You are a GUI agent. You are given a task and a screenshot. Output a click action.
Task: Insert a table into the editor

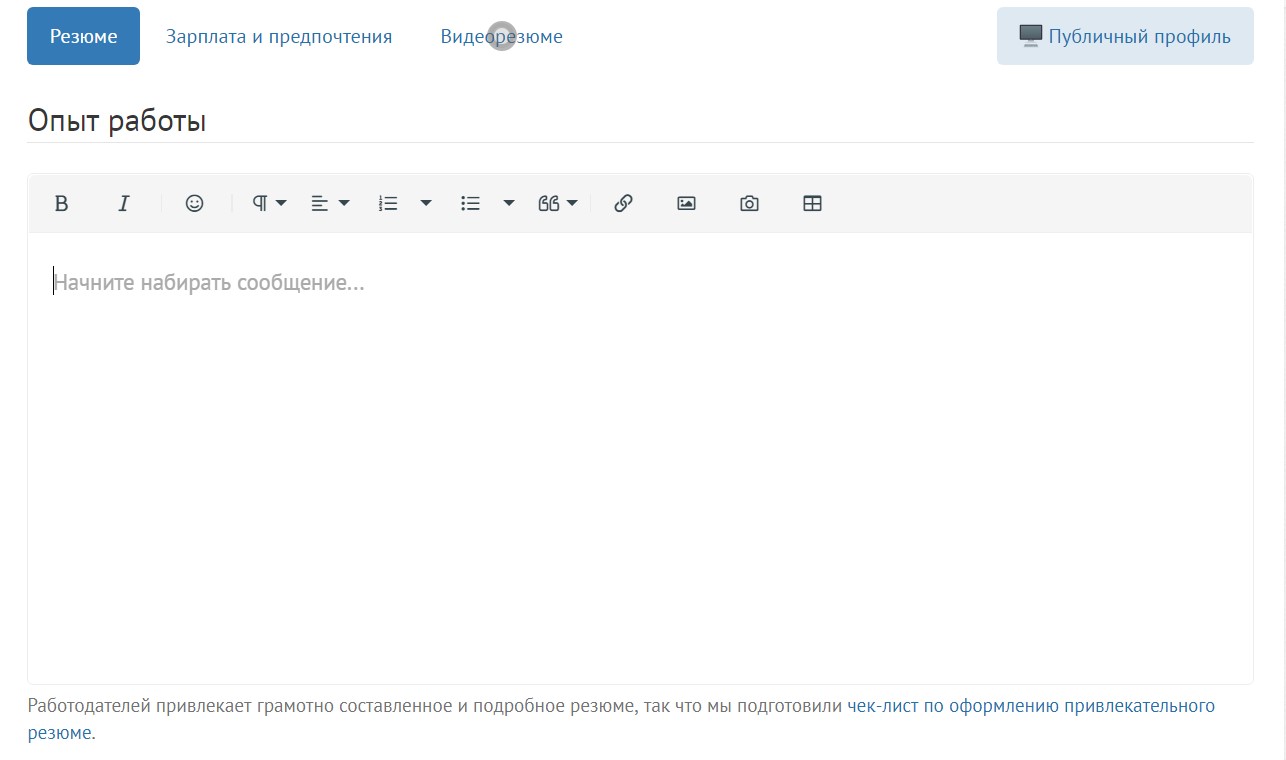812,203
